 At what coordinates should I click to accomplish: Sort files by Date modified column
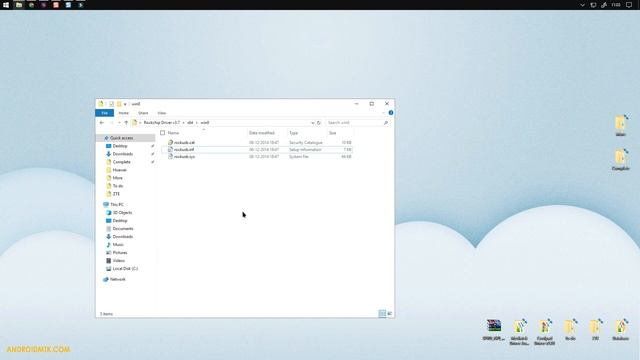pyautogui.click(x=262, y=133)
